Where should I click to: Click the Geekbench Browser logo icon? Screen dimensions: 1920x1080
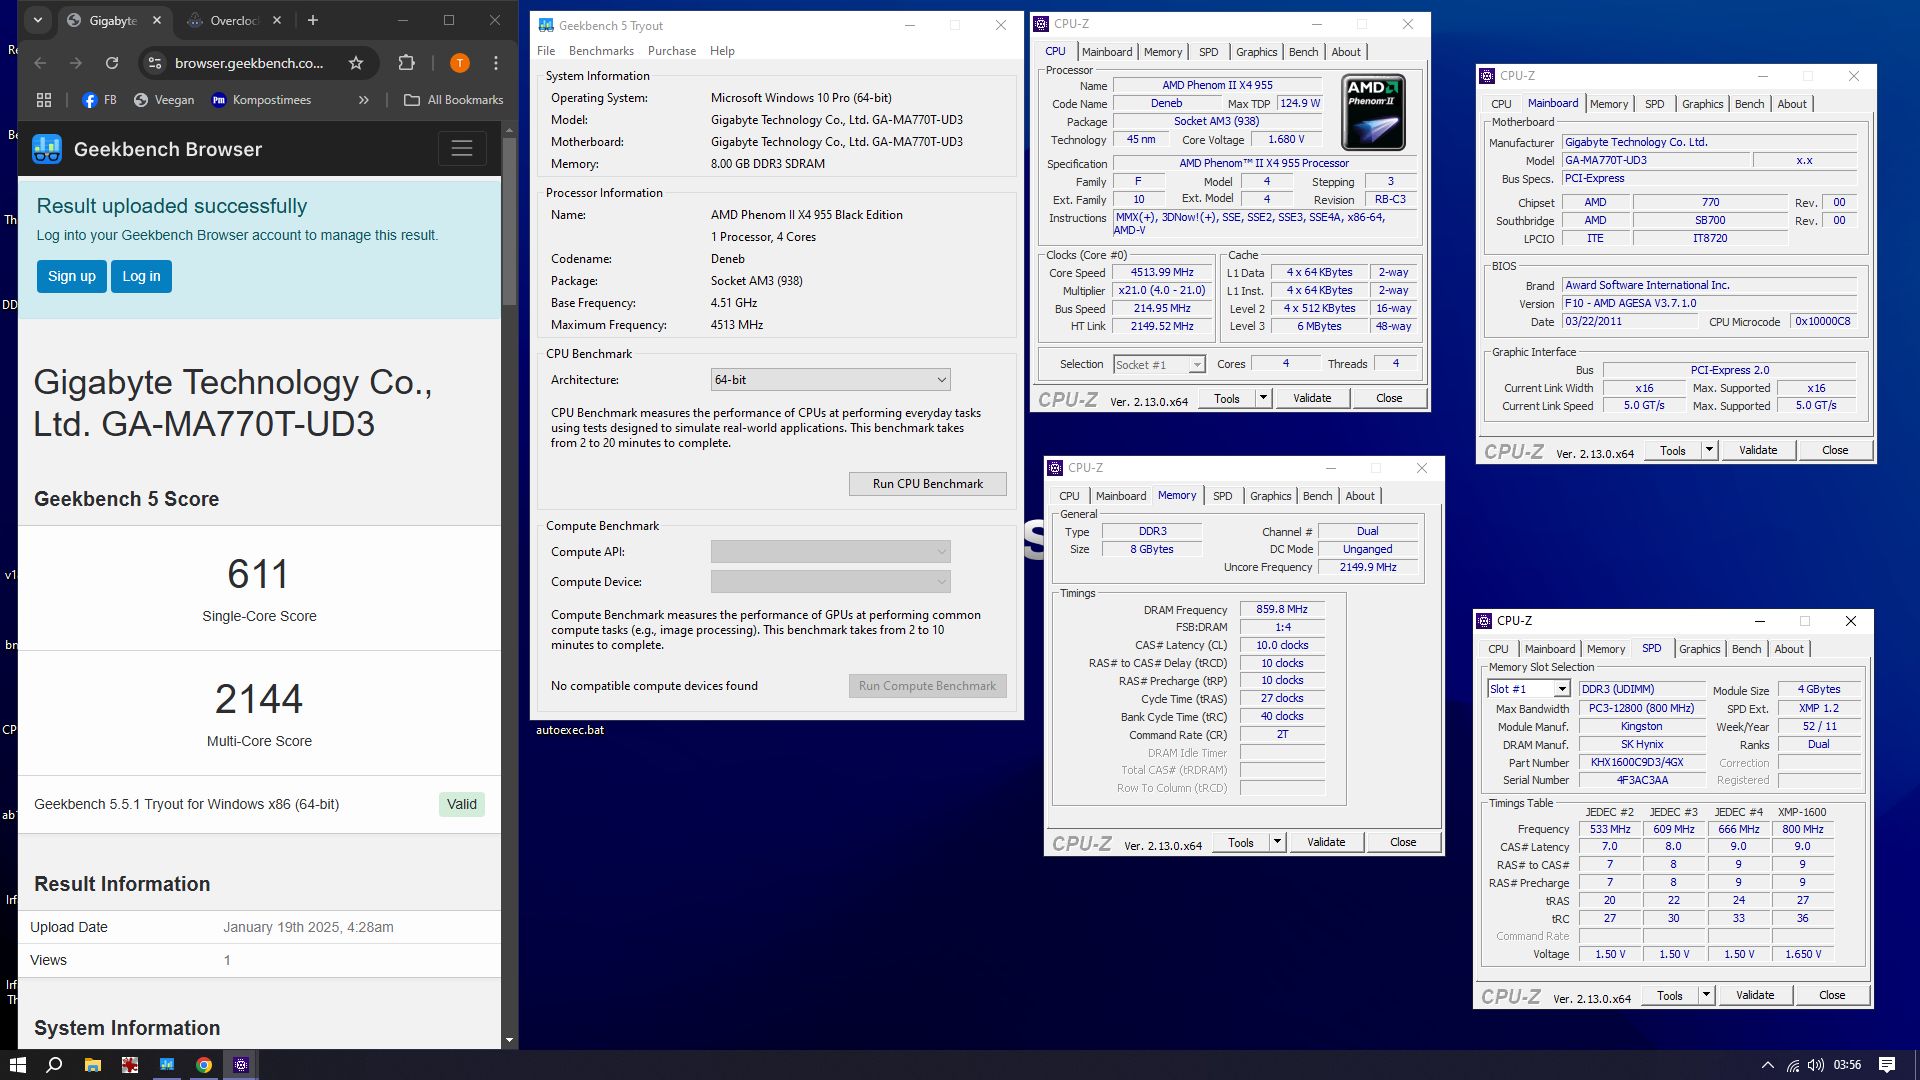coord(47,149)
